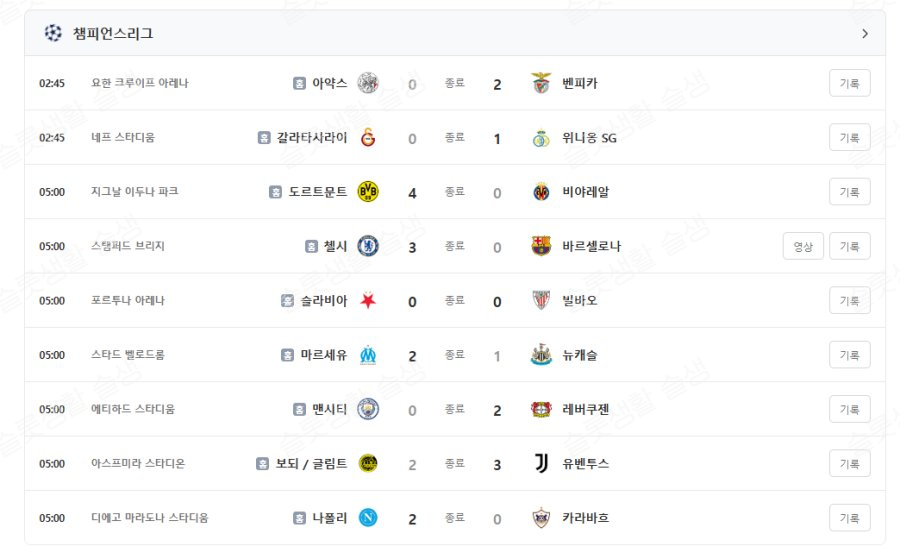This screenshot has width=900, height=559.
Task: Open 기록 for the 맨시티 vs 레버쿠젠 match
Action: pos(849,409)
